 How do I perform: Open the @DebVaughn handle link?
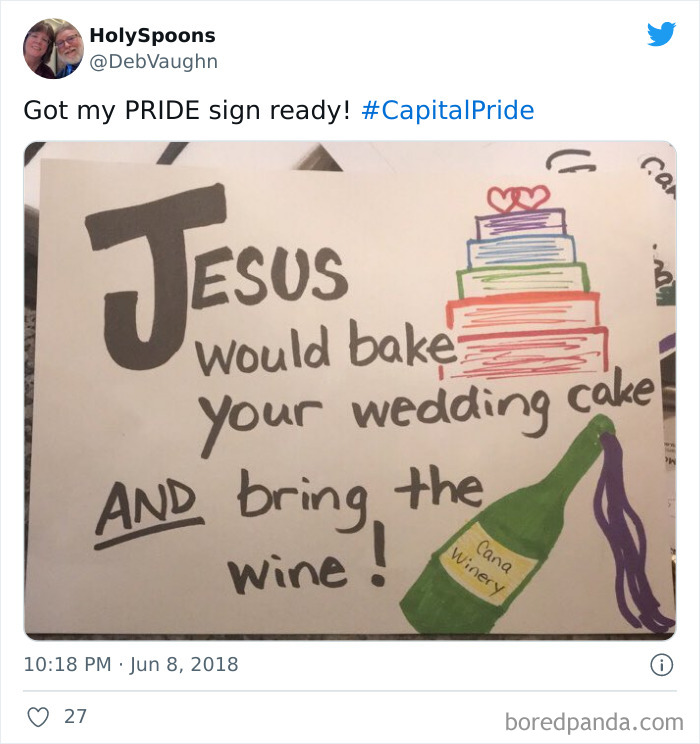tap(154, 62)
